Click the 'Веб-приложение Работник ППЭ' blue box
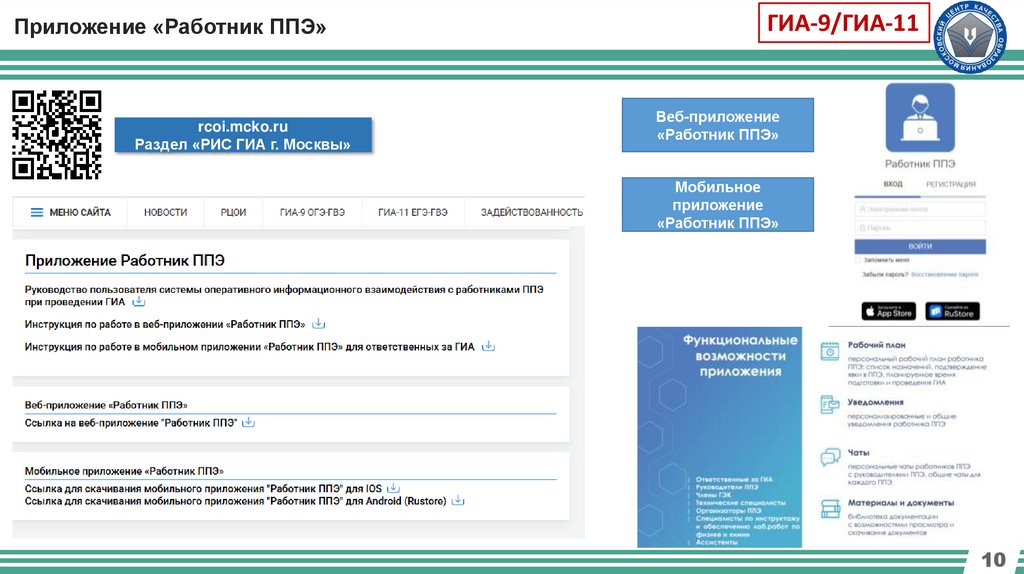 pos(718,125)
